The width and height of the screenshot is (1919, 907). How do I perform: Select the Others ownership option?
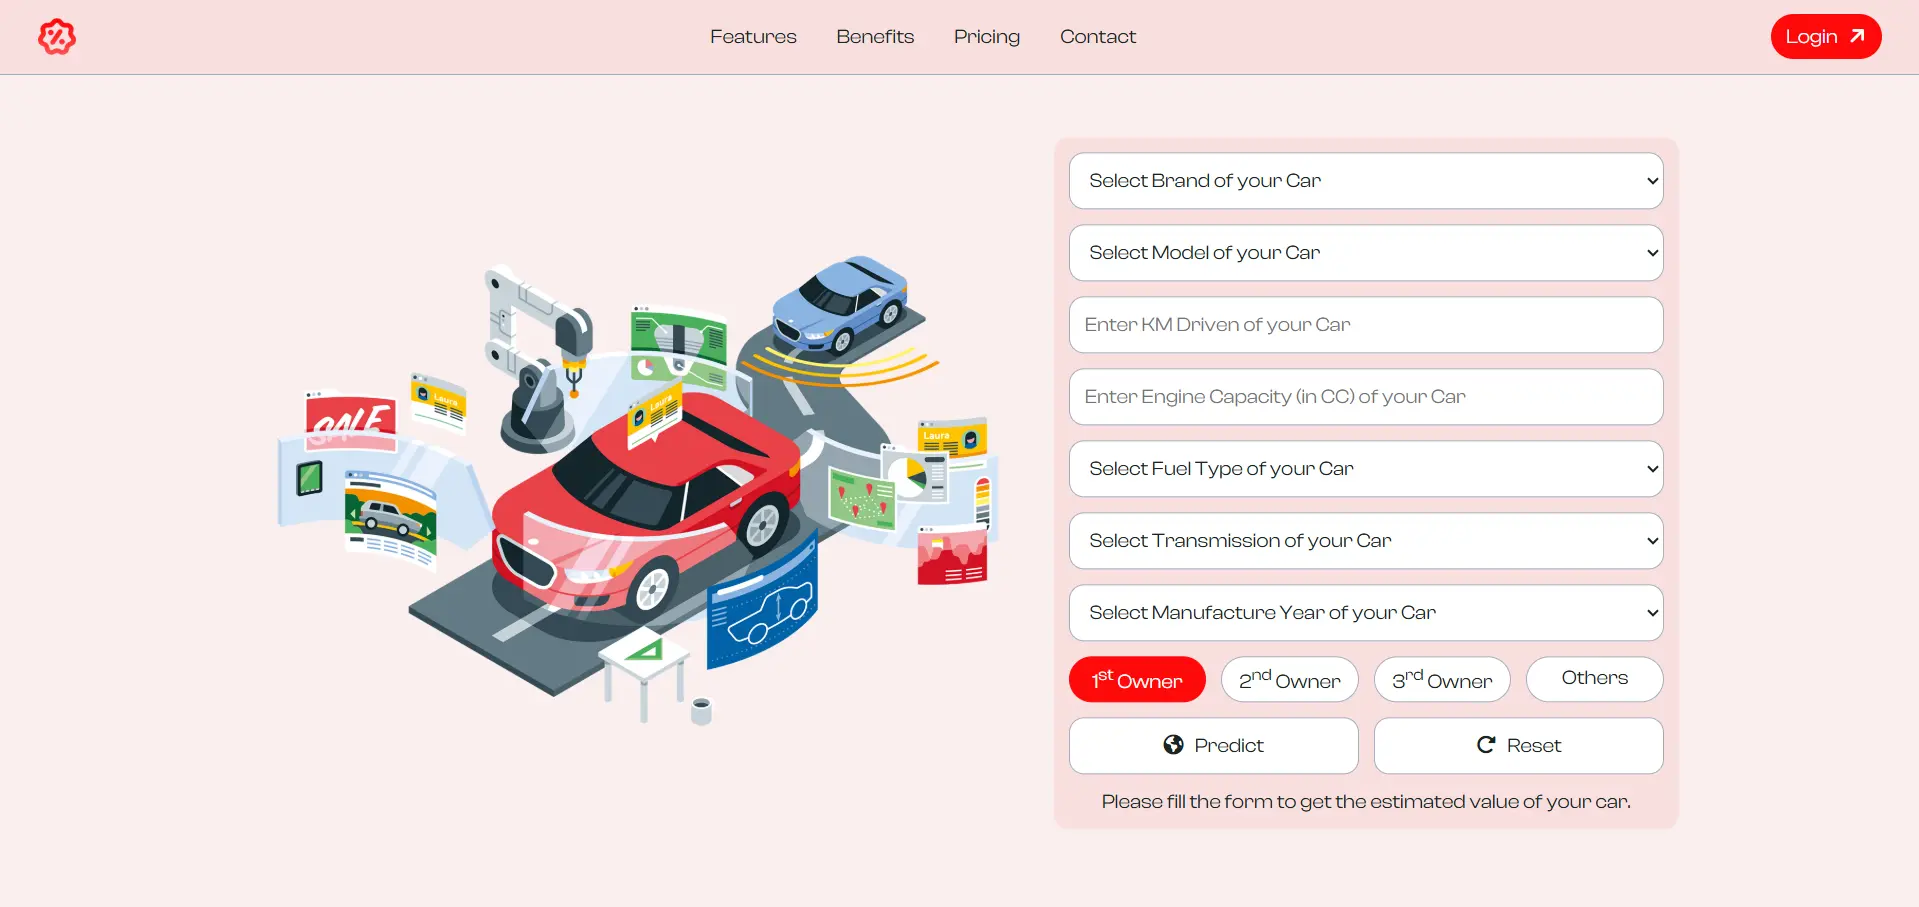click(1594, 679)
